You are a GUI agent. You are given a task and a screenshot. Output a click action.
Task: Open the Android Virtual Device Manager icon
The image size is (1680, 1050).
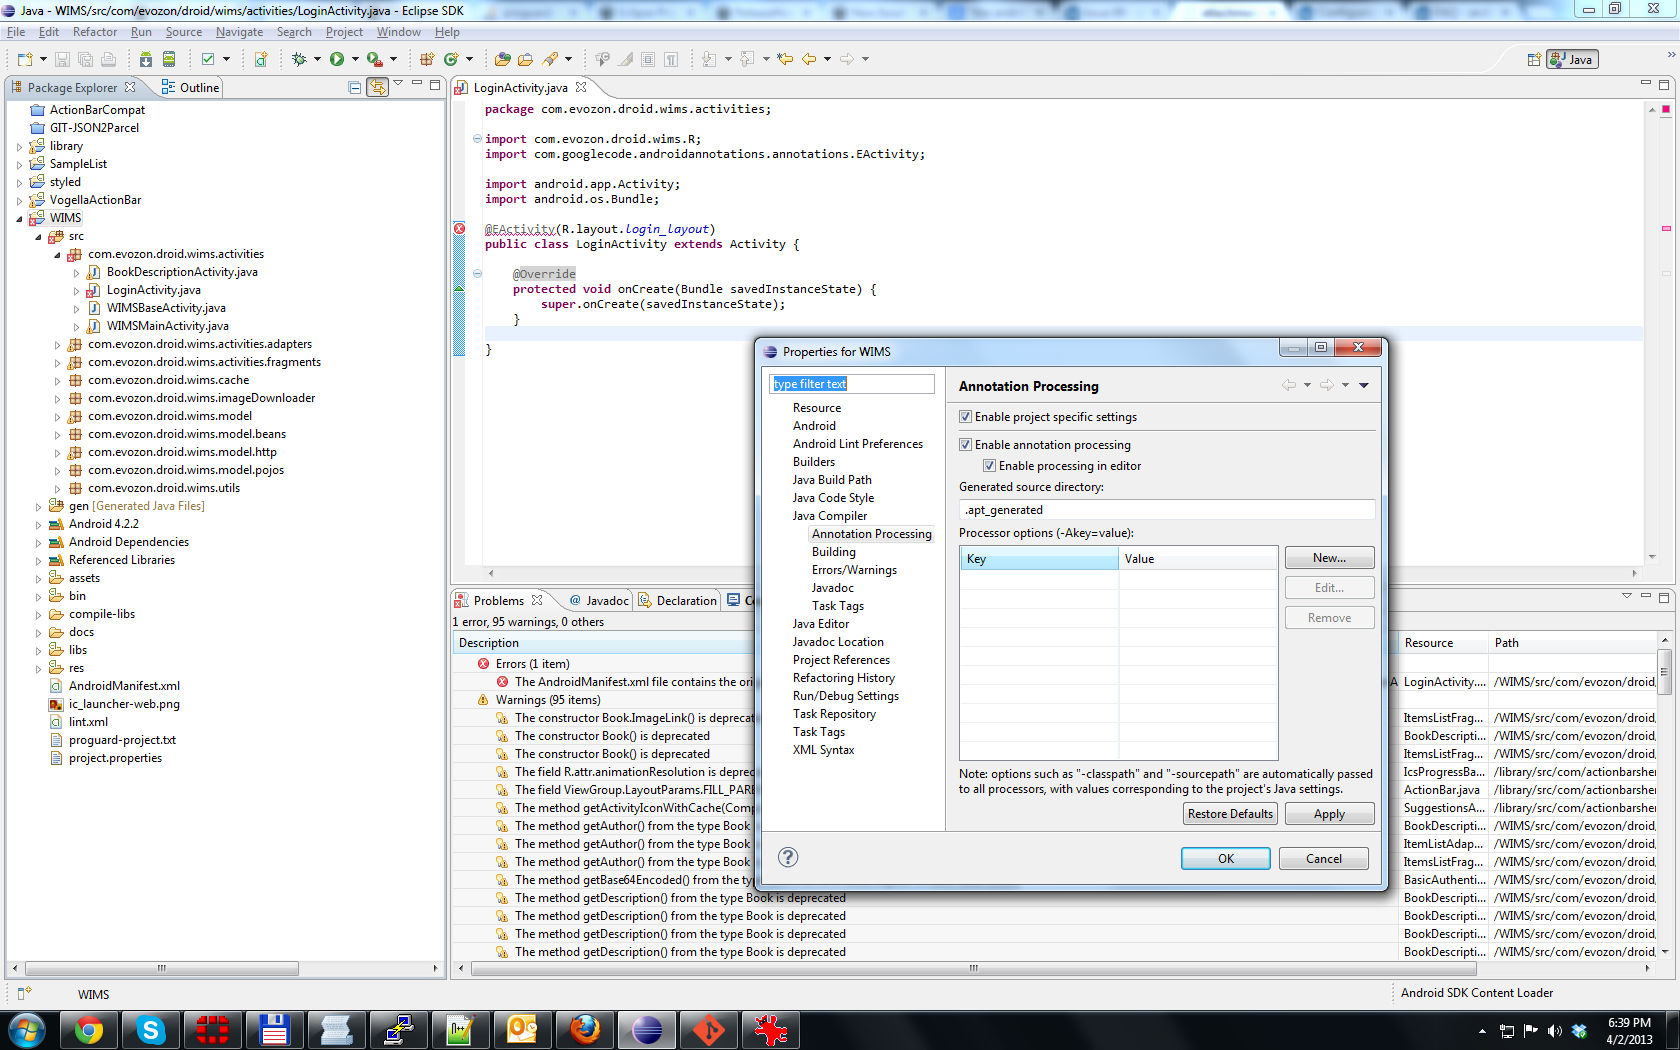169,59
